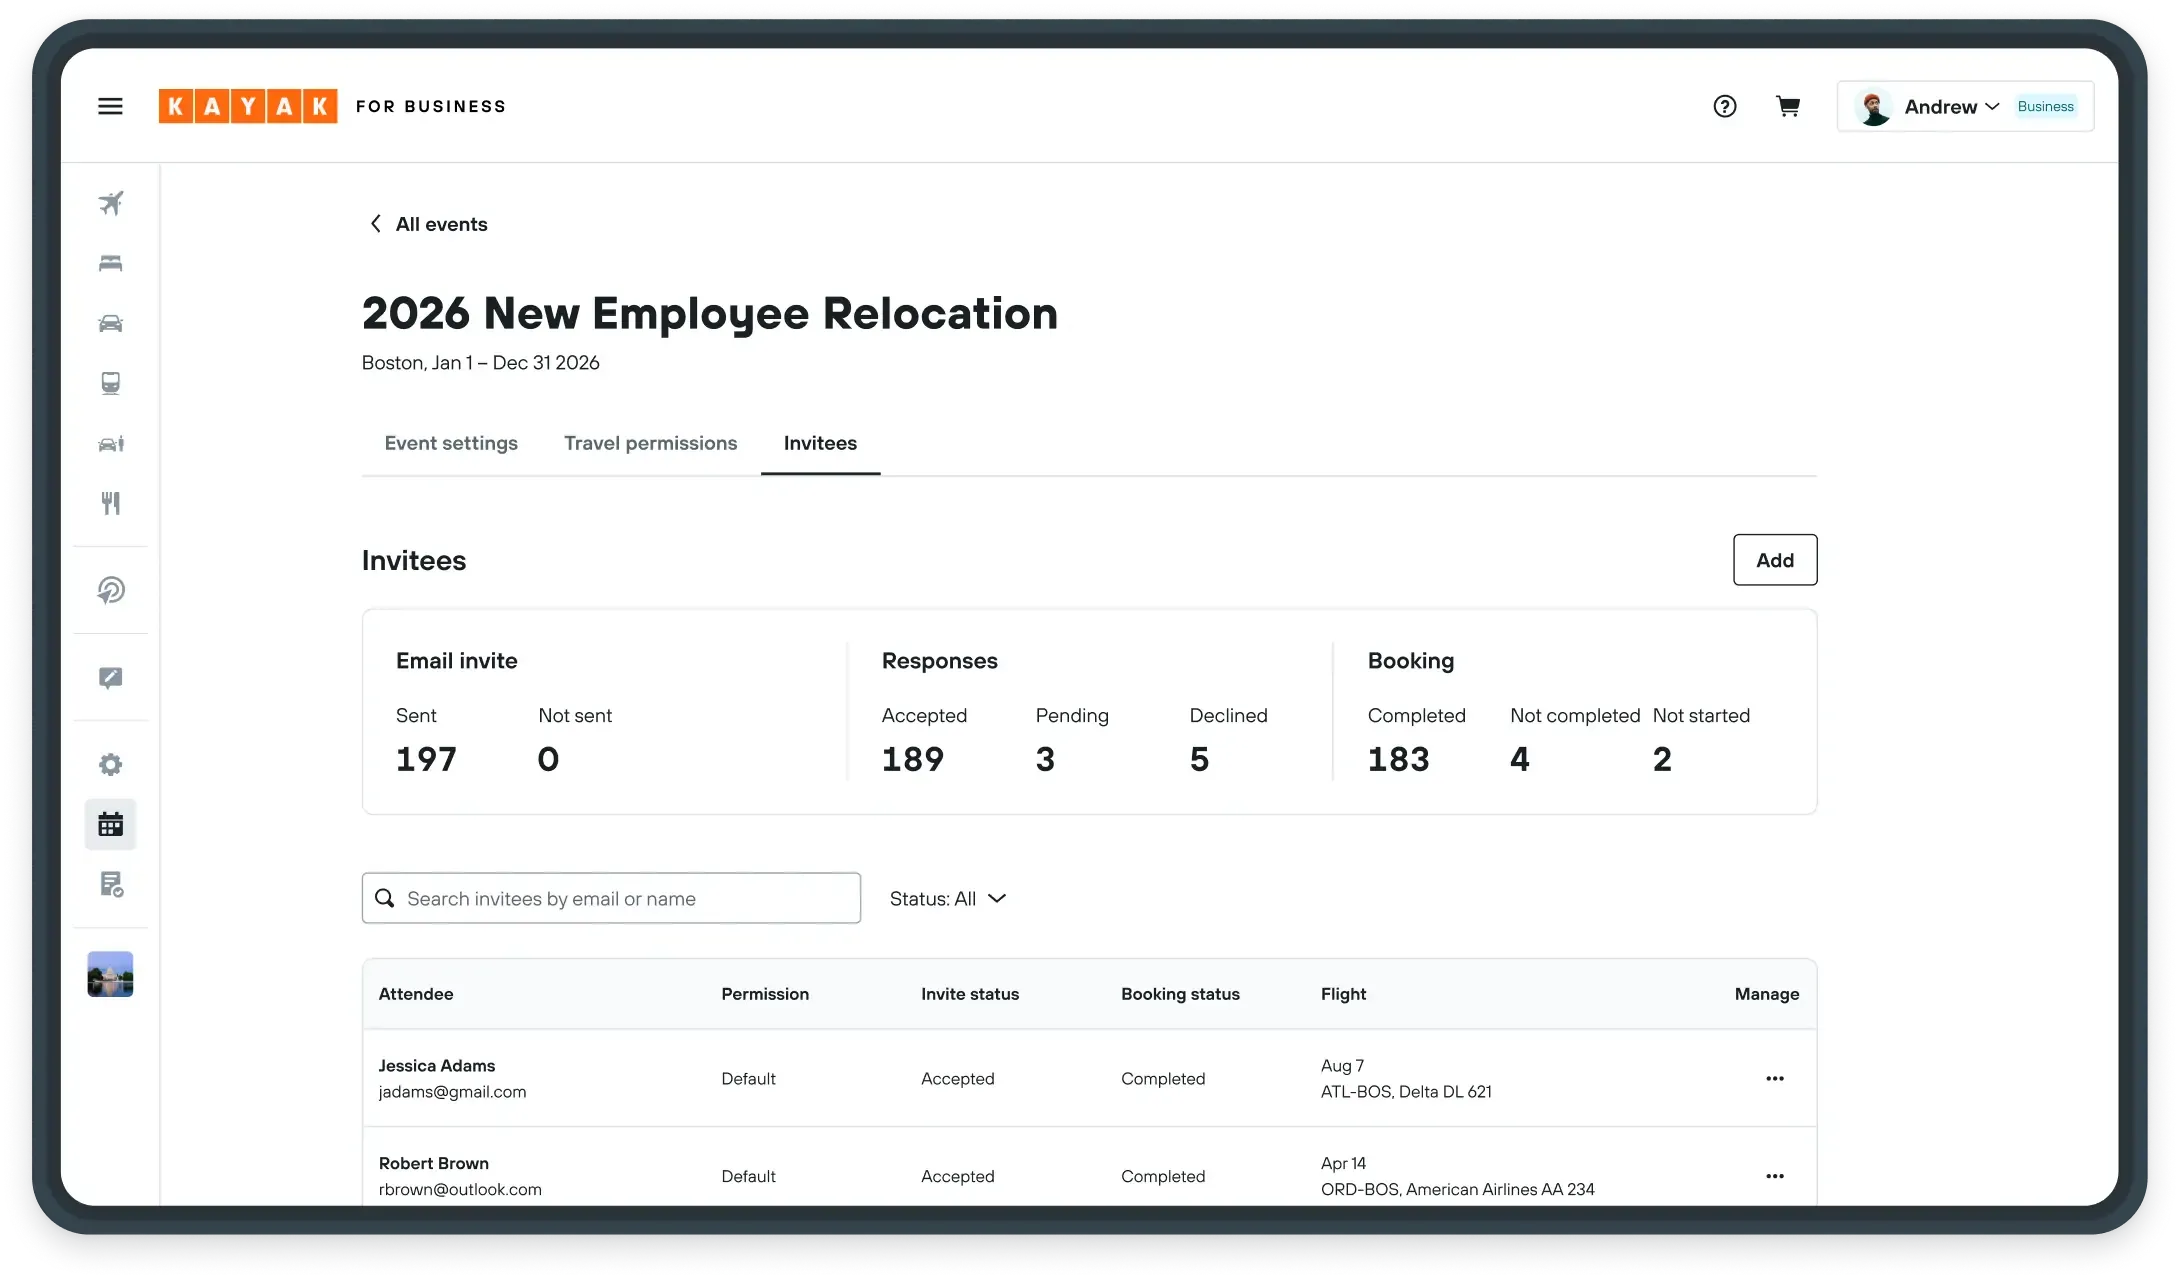Screen dimensions: 2180x1280
Task: Select the Hotels sidebar icon
Action: pyautogui.click(x=110, y=263)
